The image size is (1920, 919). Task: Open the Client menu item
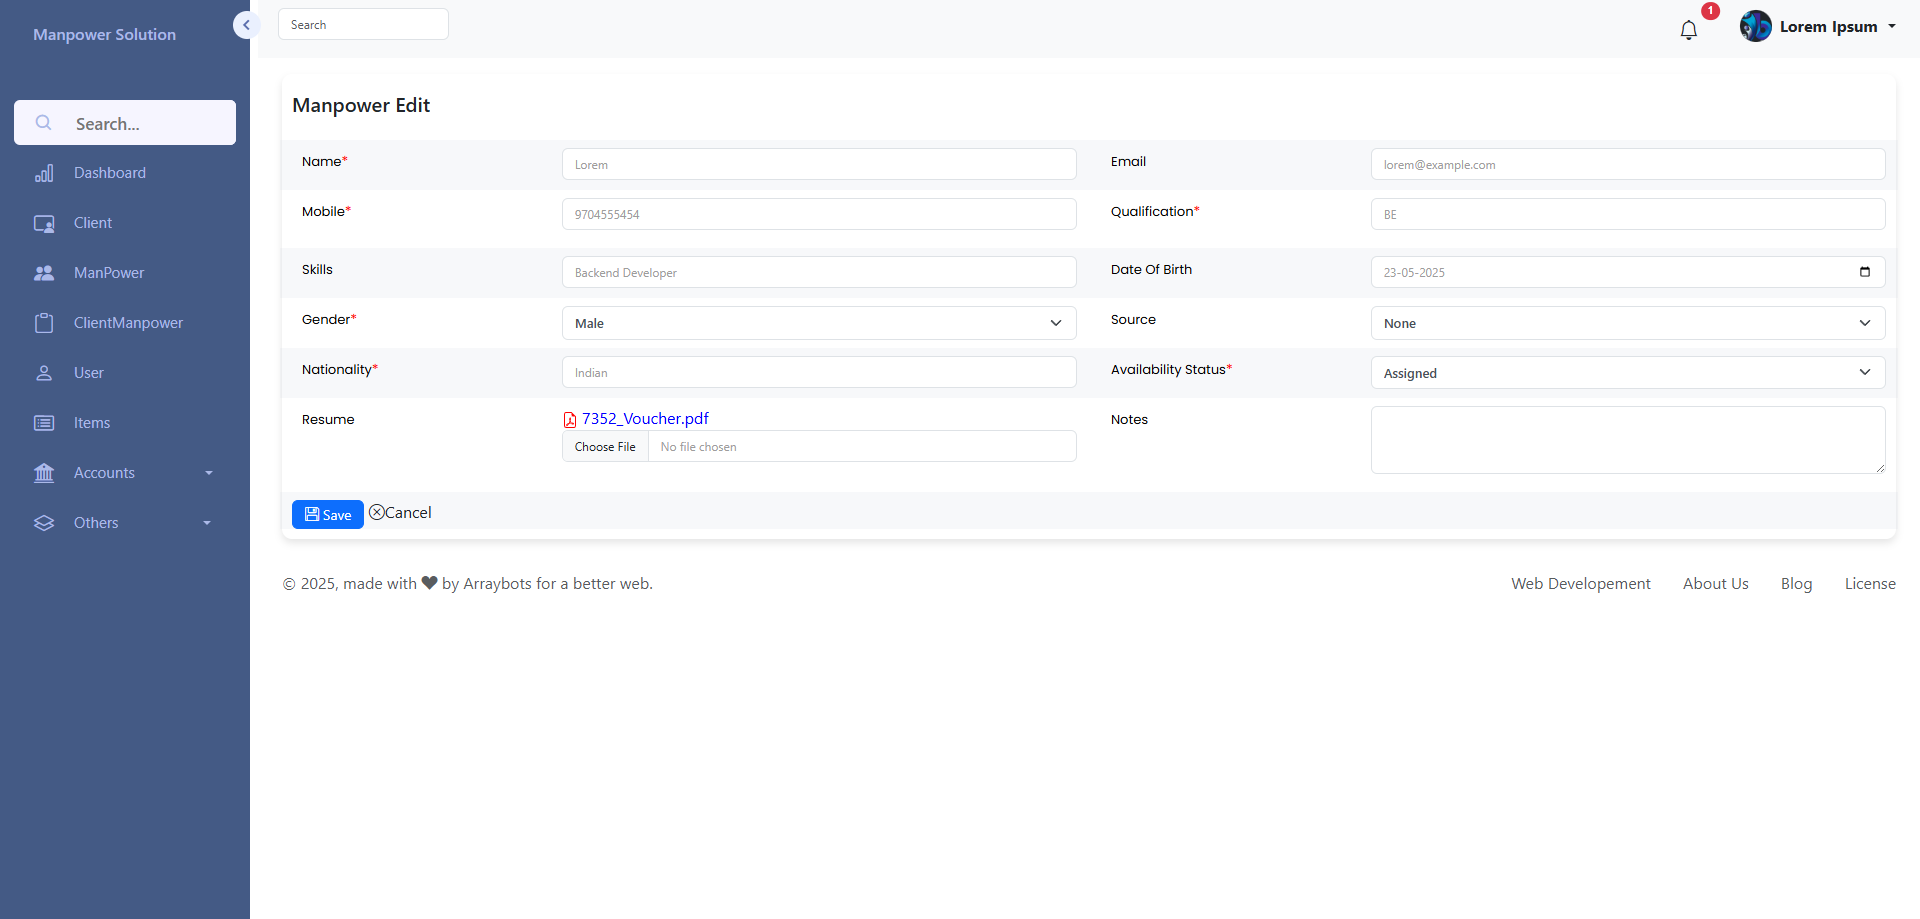(x=93, y=223)
